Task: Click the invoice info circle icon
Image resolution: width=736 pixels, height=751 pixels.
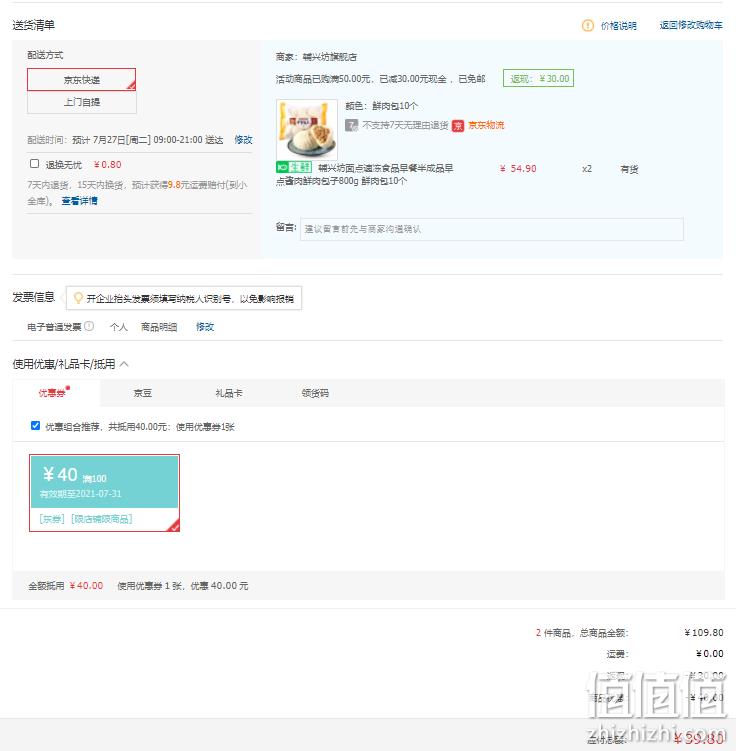Action: 89,326
